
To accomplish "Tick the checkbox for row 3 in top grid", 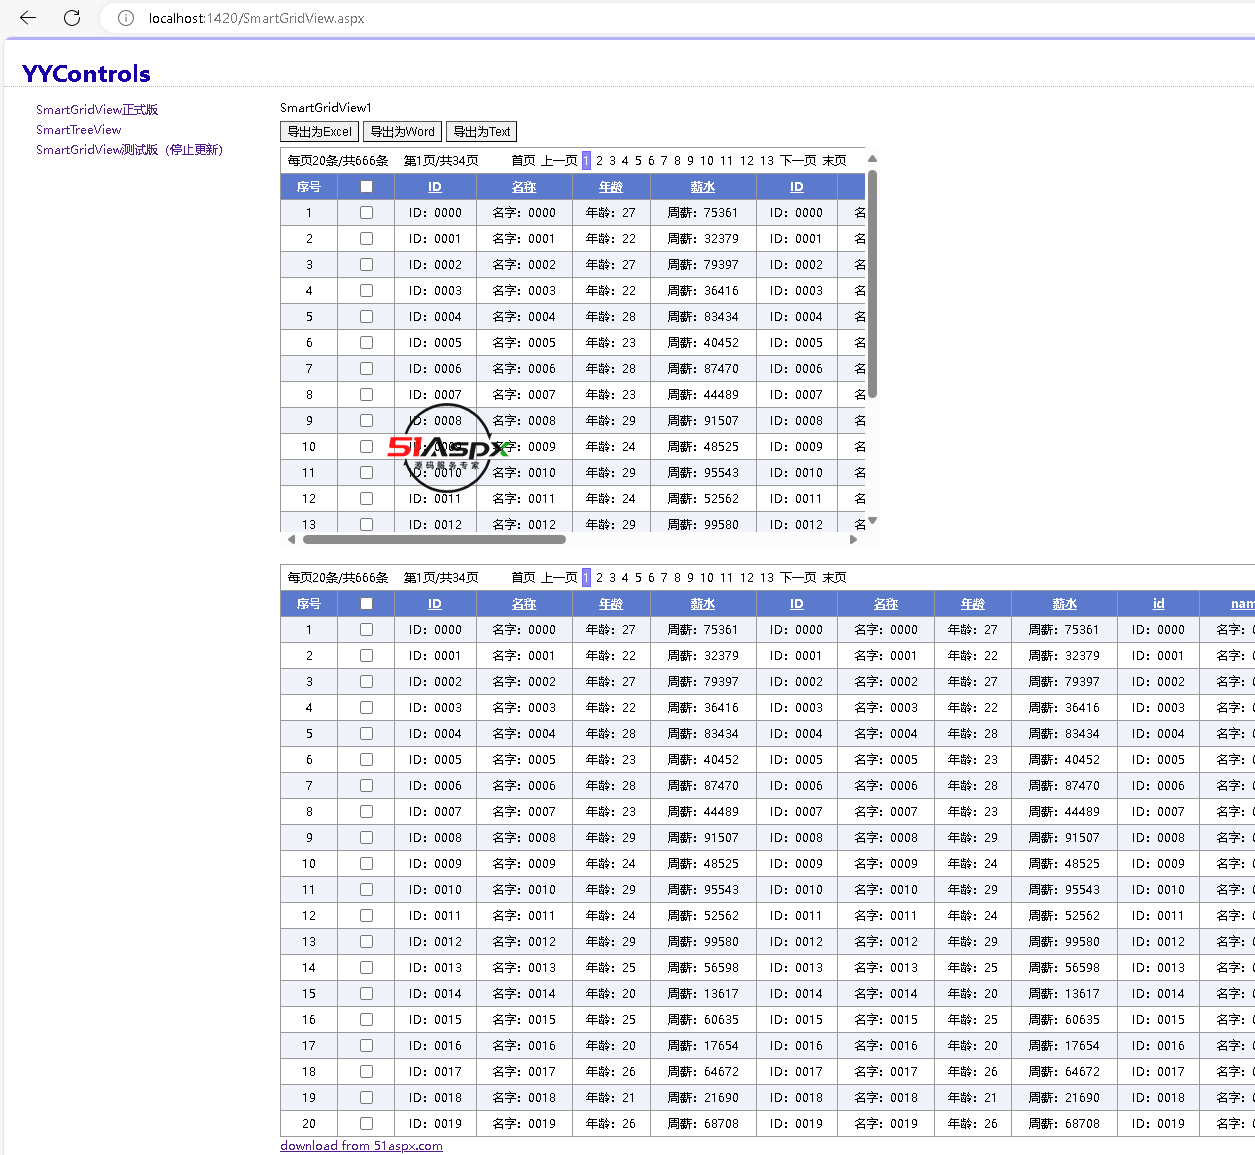I will click(x=366, y=265).
